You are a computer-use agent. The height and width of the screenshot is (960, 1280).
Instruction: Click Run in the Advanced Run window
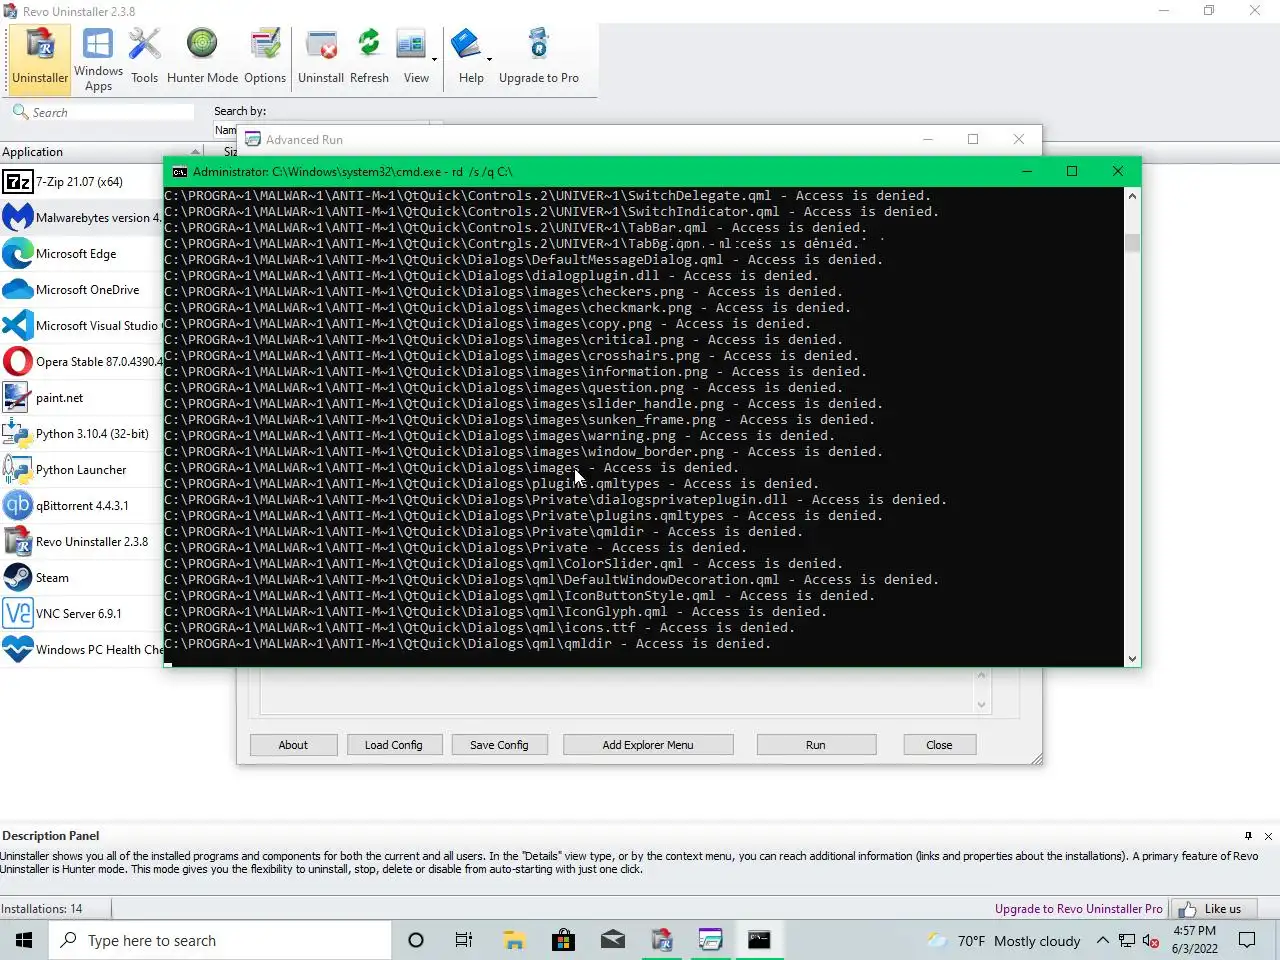point(816,745)
